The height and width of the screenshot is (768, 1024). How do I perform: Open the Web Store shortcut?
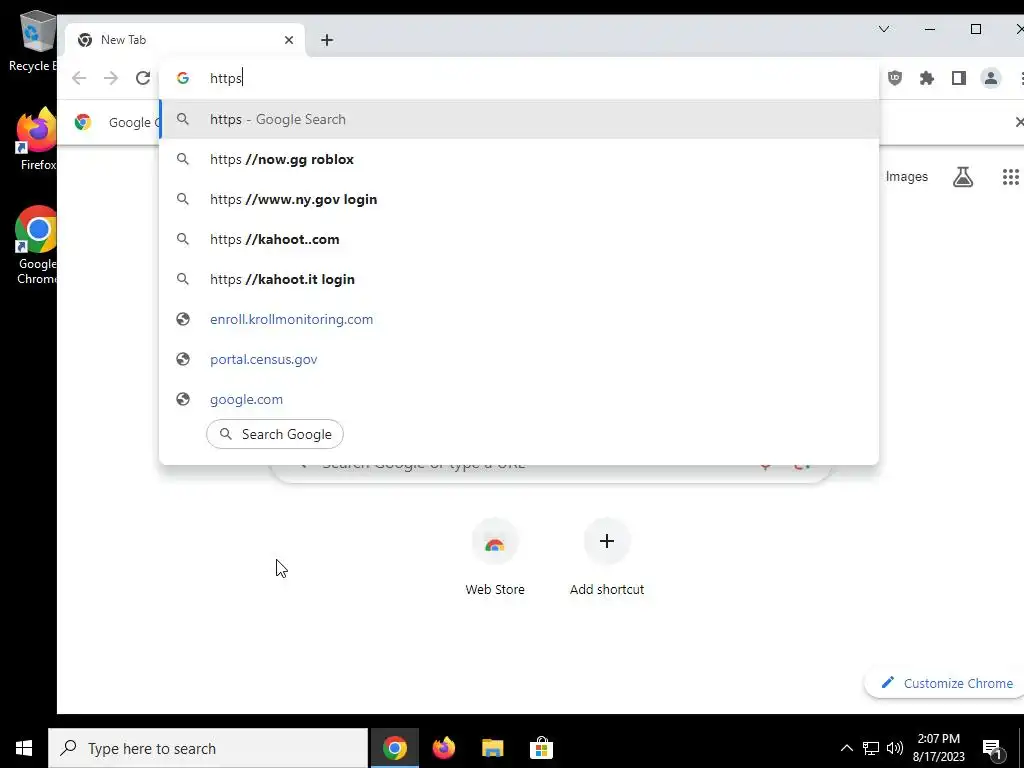[x=494, y=557]
